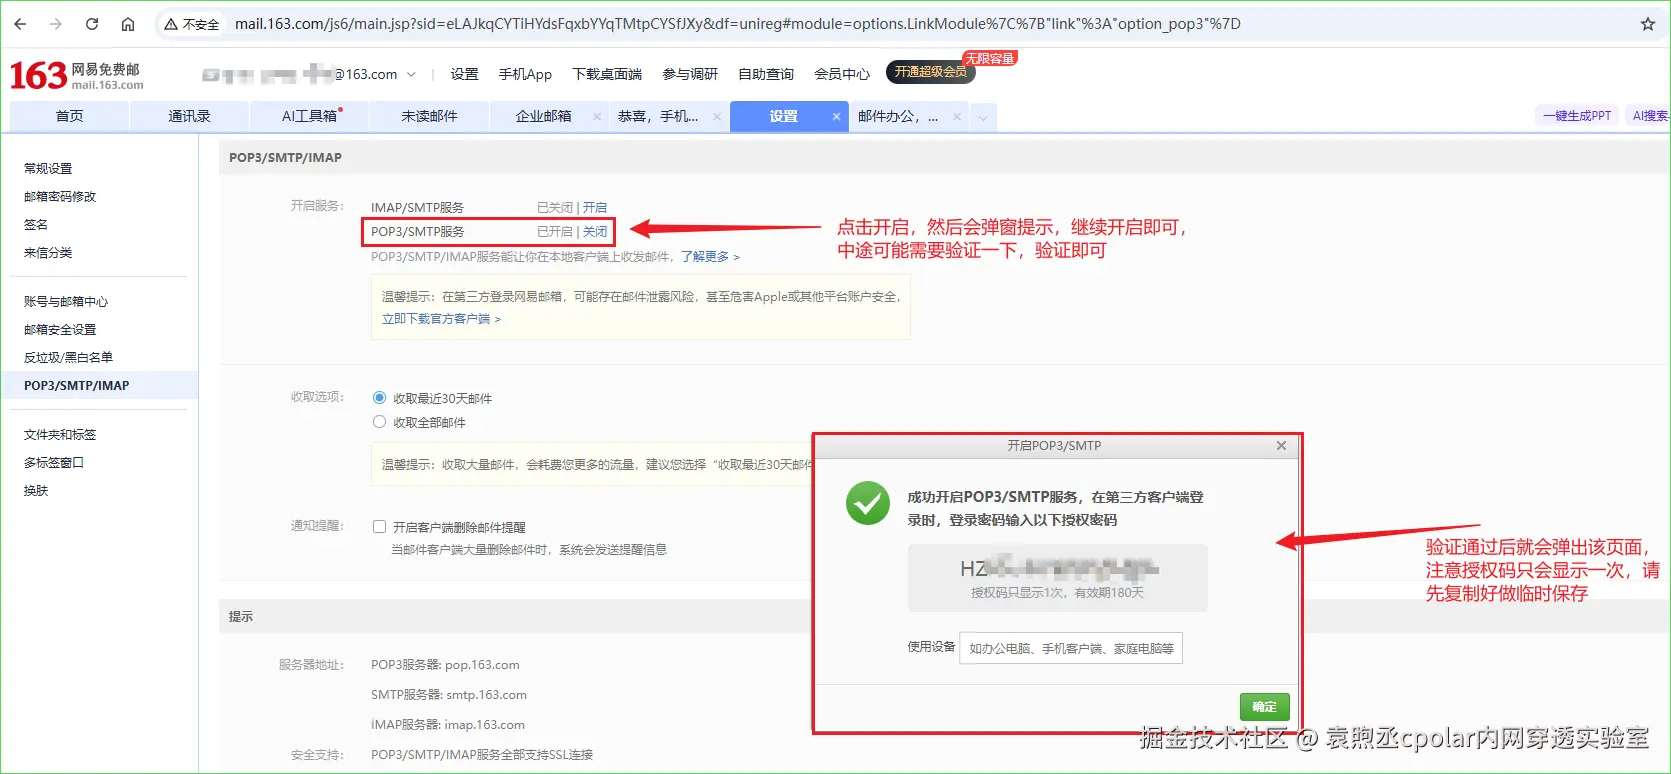1671x774 pixels.
Task: Go back using the browser back arrow
Action: point(20,24)
